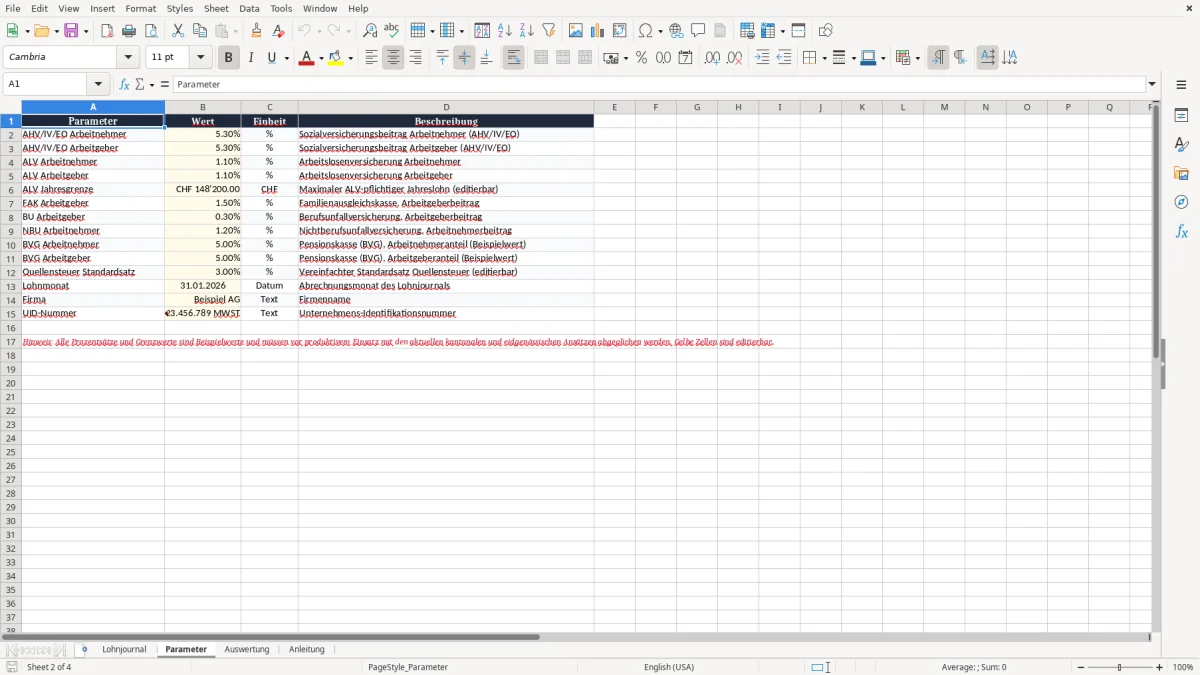Click the AutoFilter funnel icon
Screen dimensions: 1200x675
548,31
